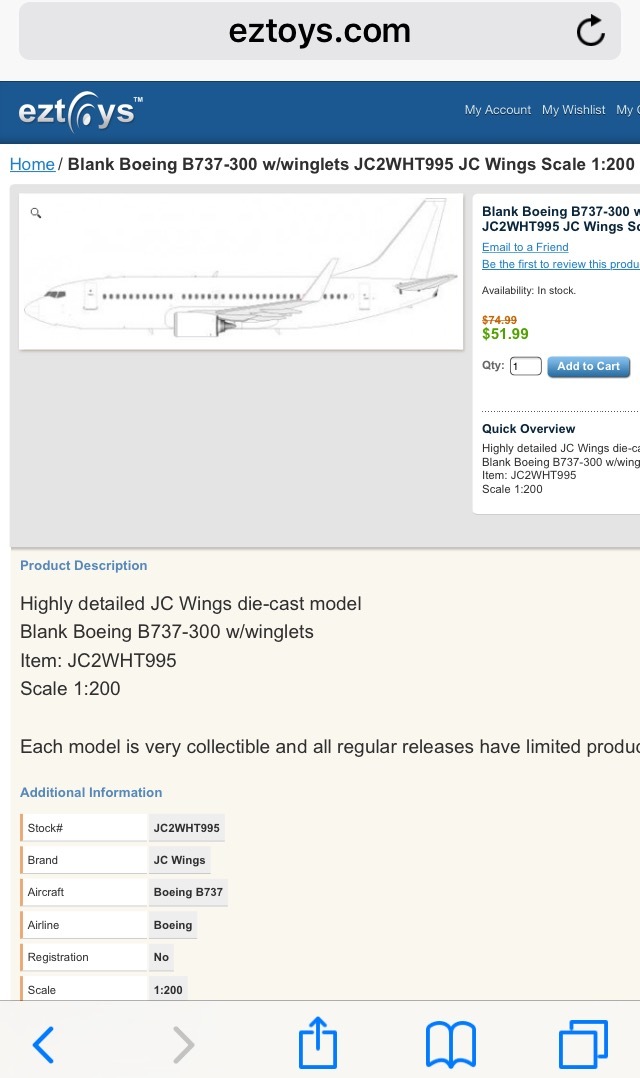Viewport: 640px width, 1078px height.
Task: Click the eztoys logo
Action: pyautogui.click(x=80, y=111)
